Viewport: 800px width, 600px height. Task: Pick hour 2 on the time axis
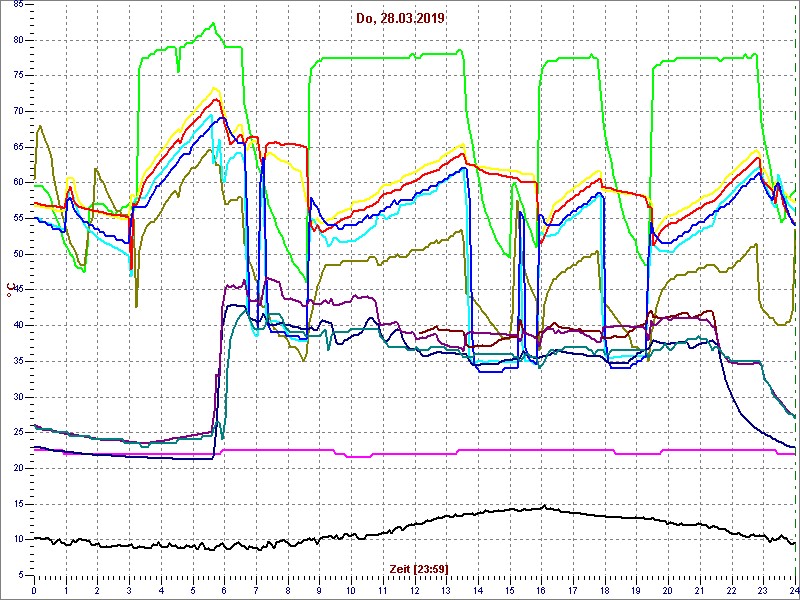97,589
